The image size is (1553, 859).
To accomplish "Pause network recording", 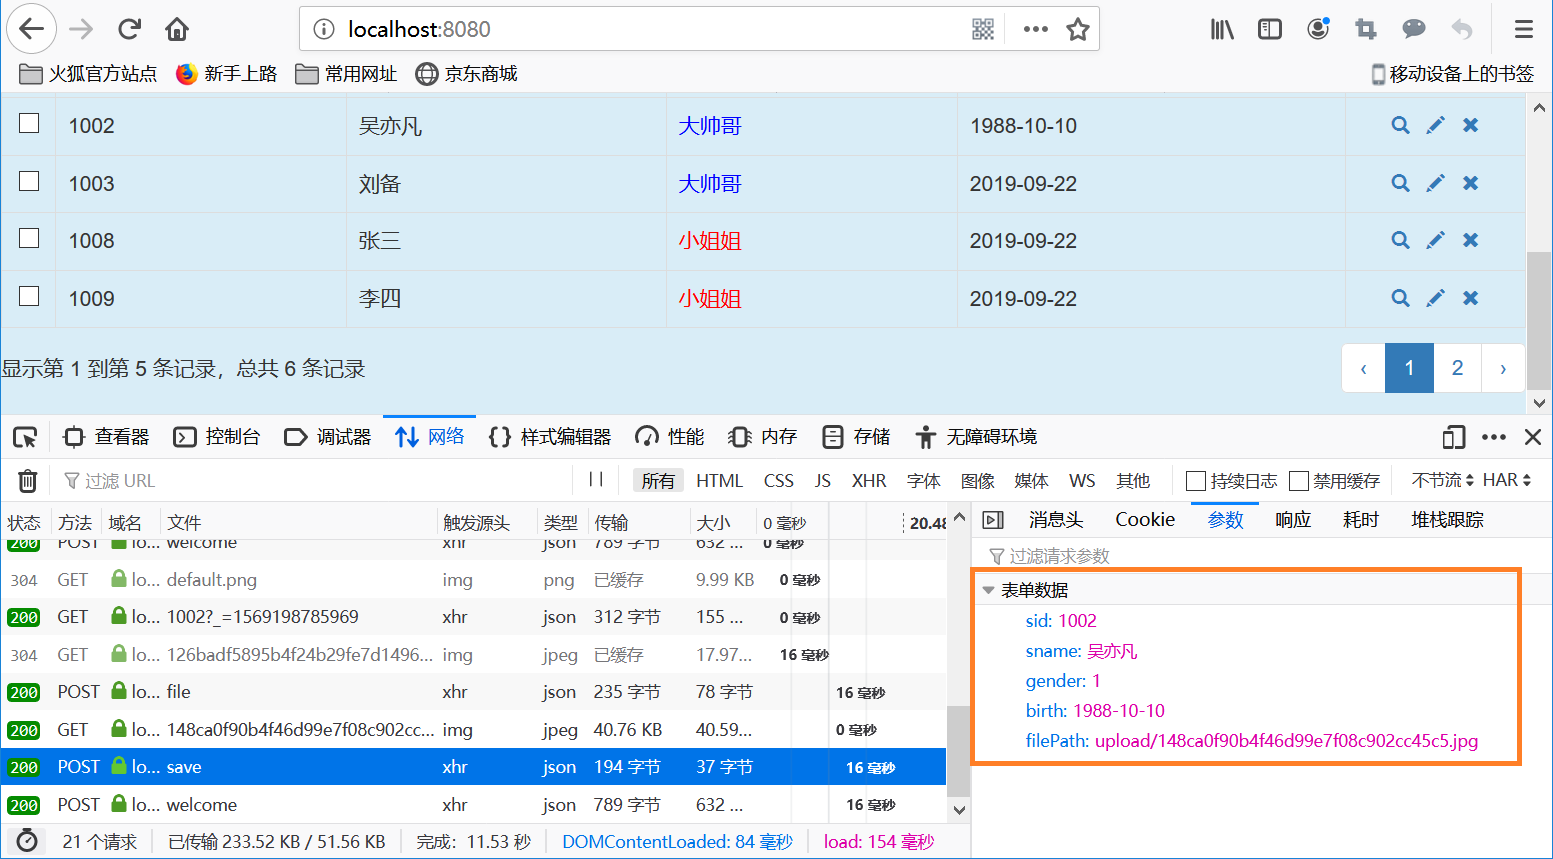I will 596,480.
